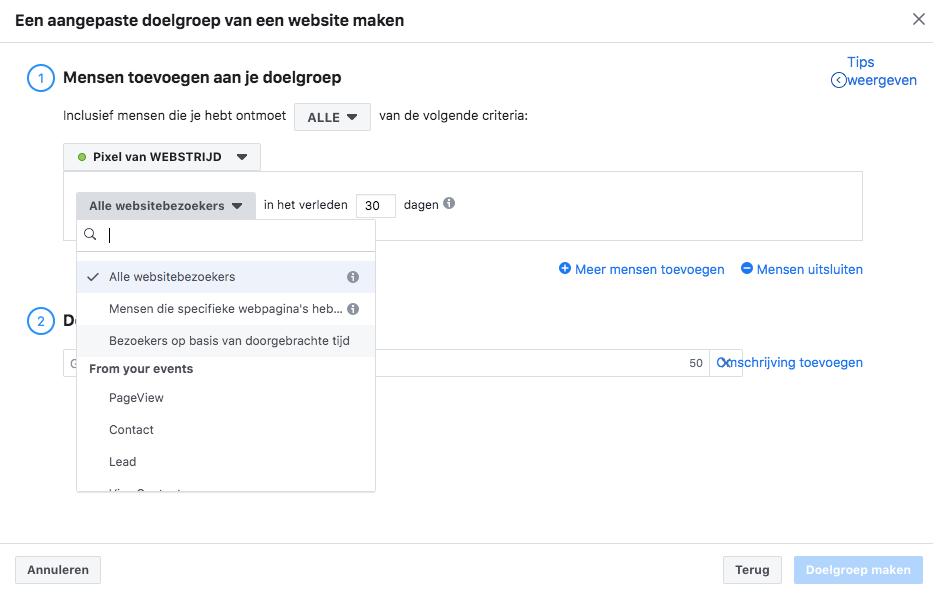Viewport: 933px width, 592px height.
Task: Expand the Pixel van WEBSTRIJD dropdown
Action: click(x=162, y=157)
